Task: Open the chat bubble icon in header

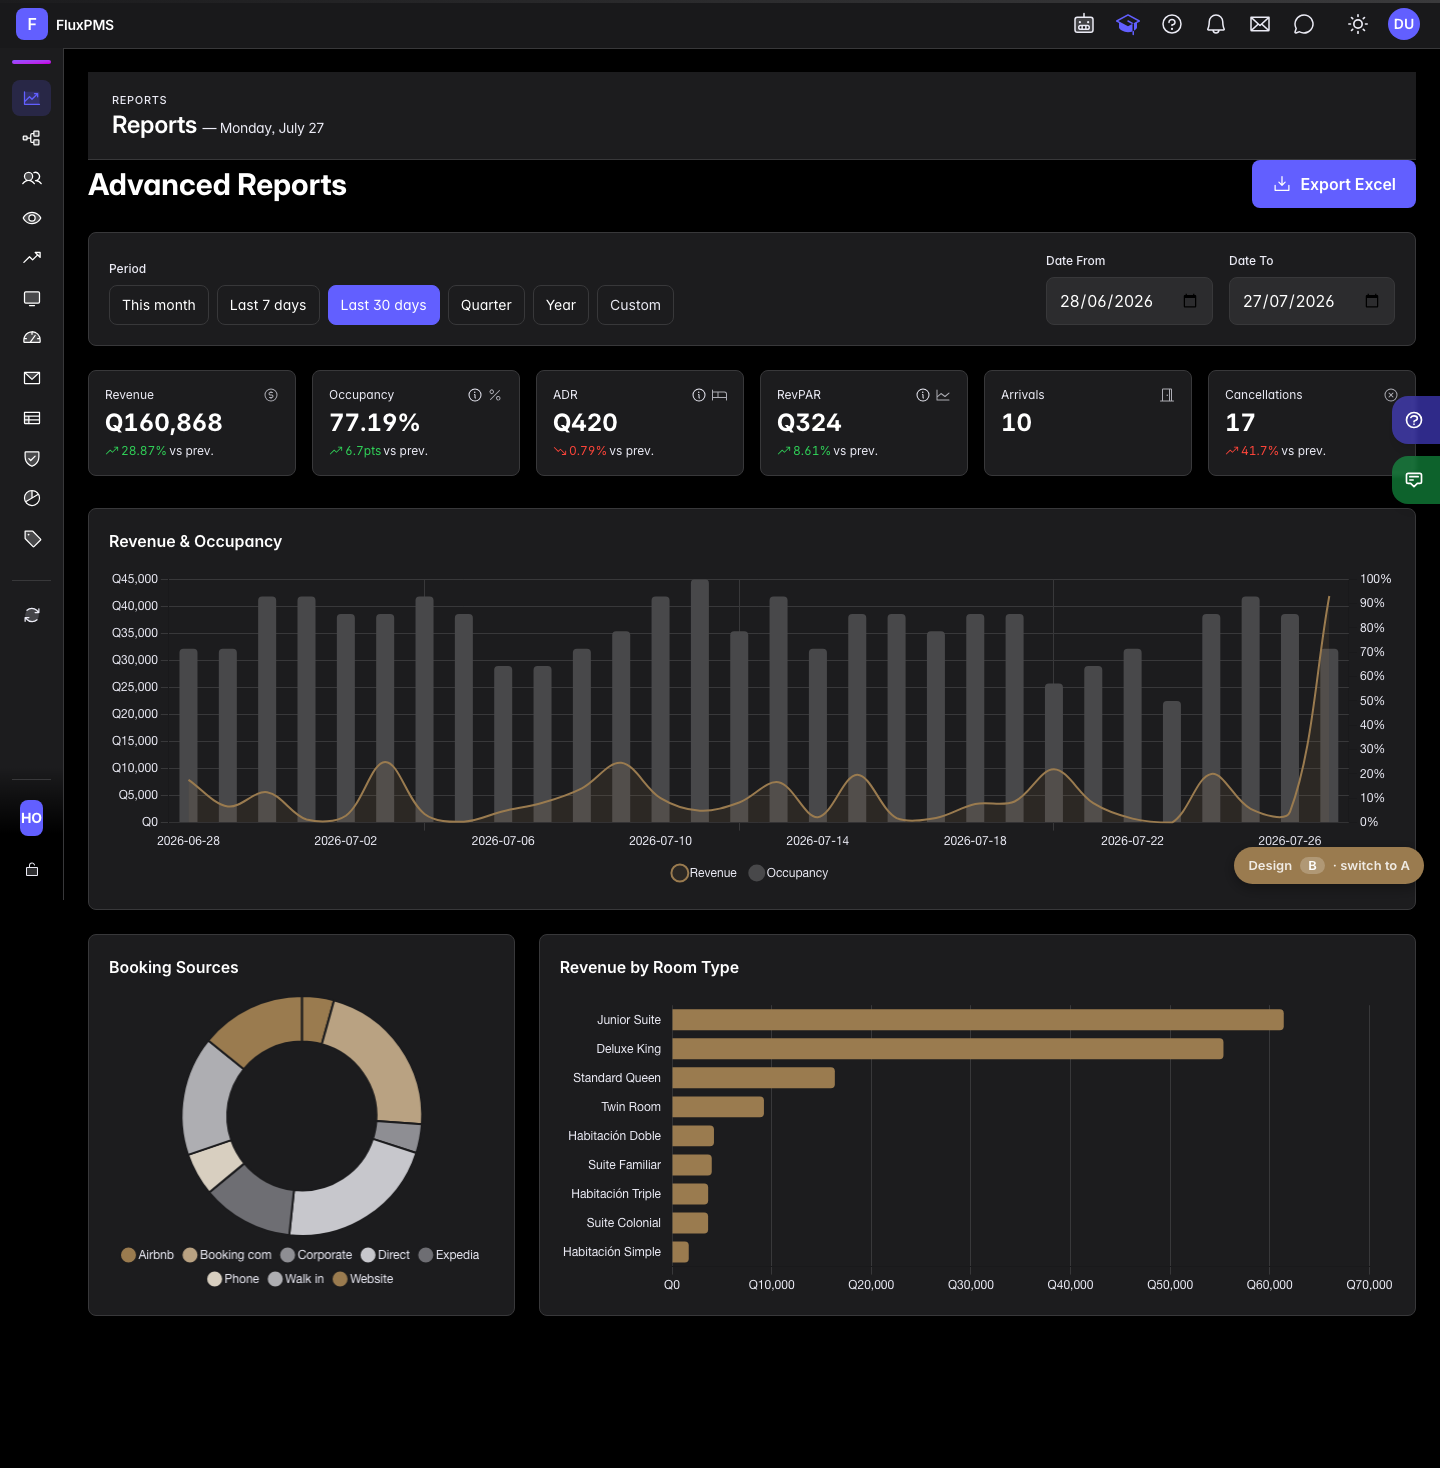Action: tap(1304, 24)
